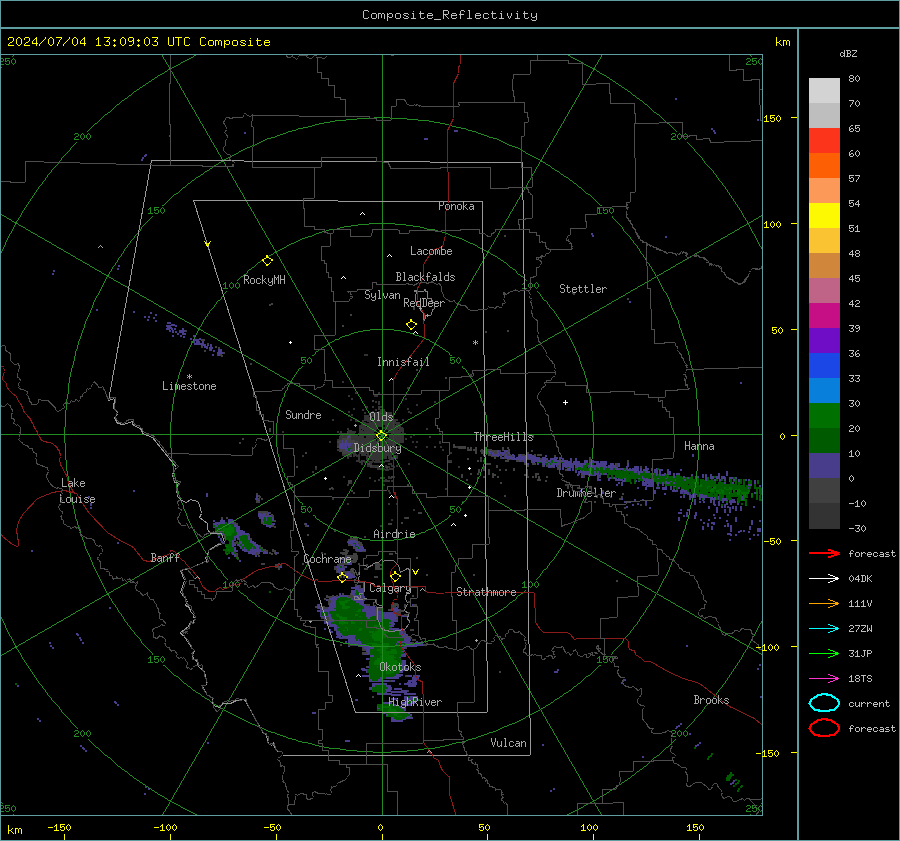Click the Limestone label

(x=189, y=386)
